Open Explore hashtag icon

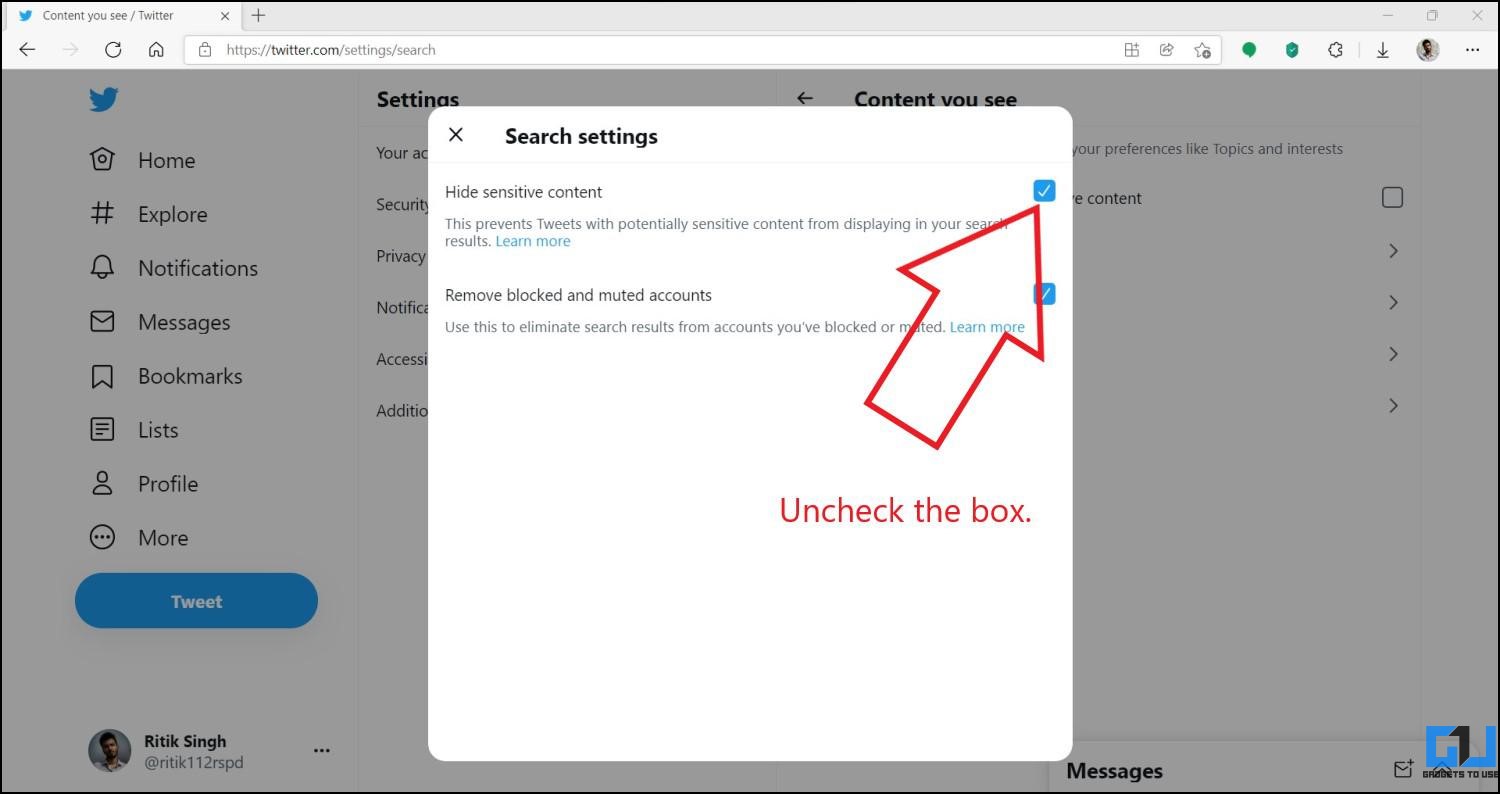(x=102, y=213)
